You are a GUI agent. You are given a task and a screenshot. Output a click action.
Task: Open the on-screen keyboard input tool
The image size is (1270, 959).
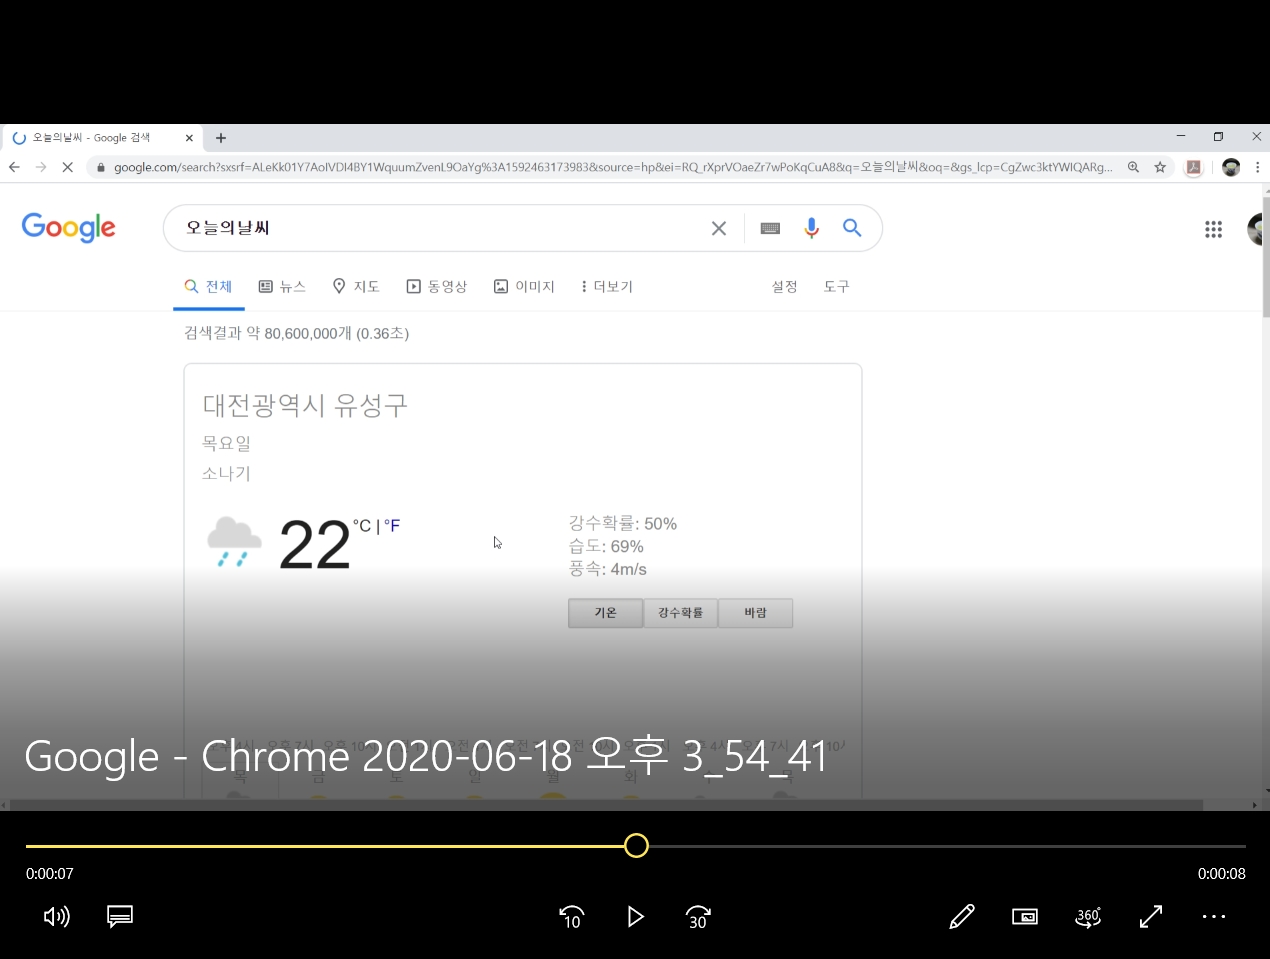770,228
